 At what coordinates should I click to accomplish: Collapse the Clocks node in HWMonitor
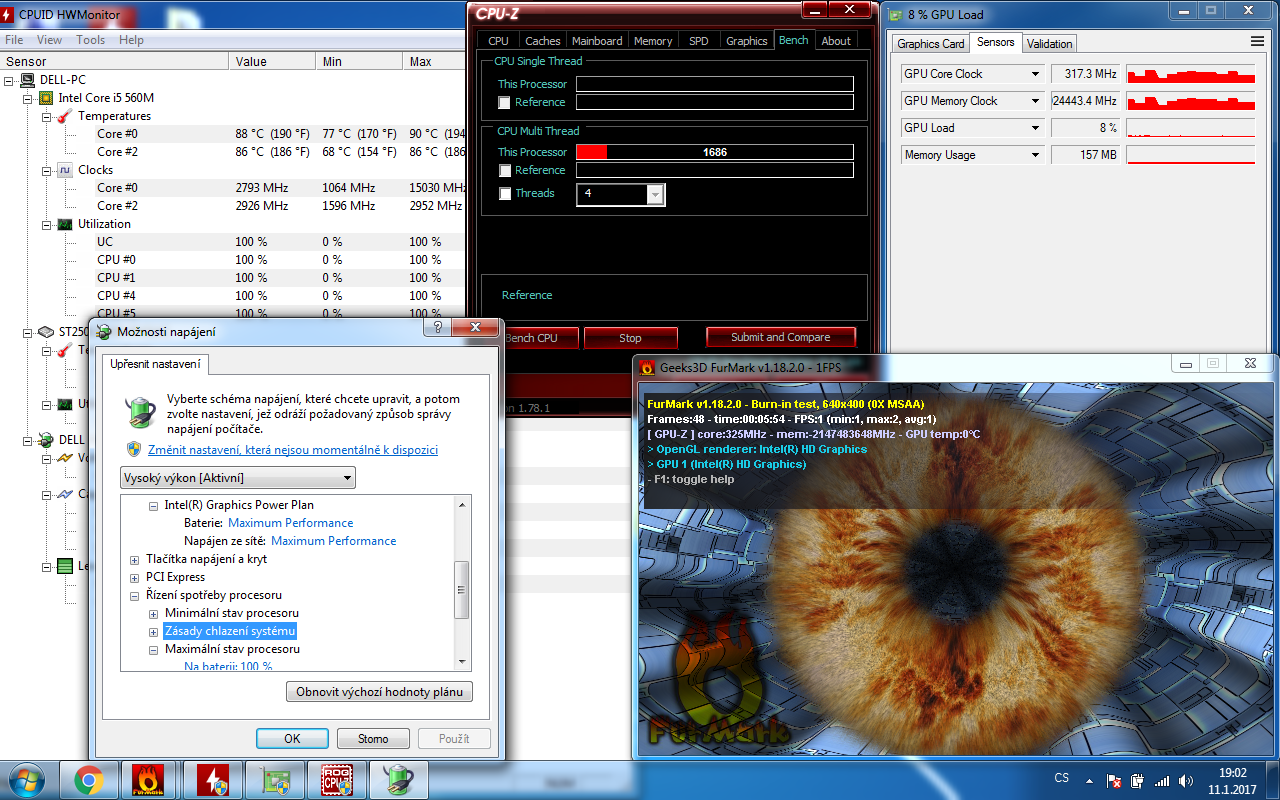(x=46, y=170)
